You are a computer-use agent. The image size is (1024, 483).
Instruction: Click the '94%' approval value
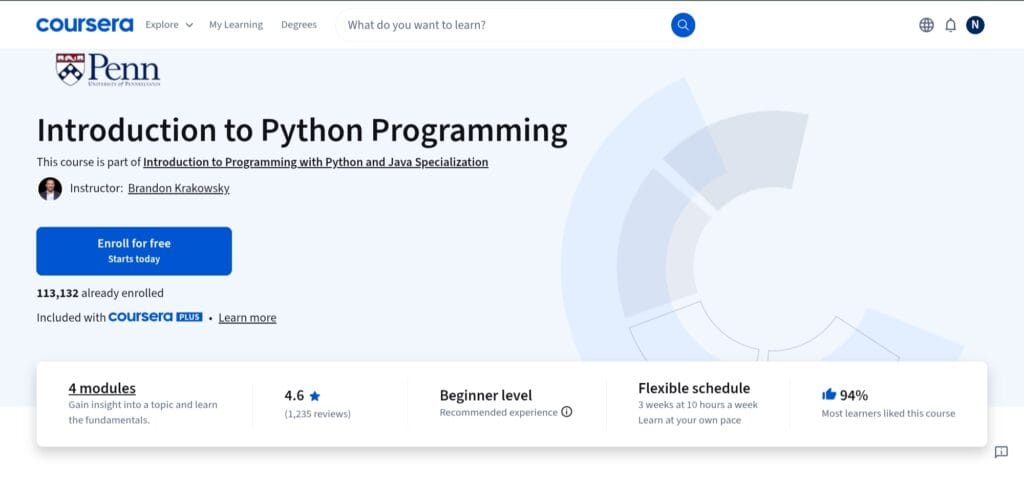[854, 396]
